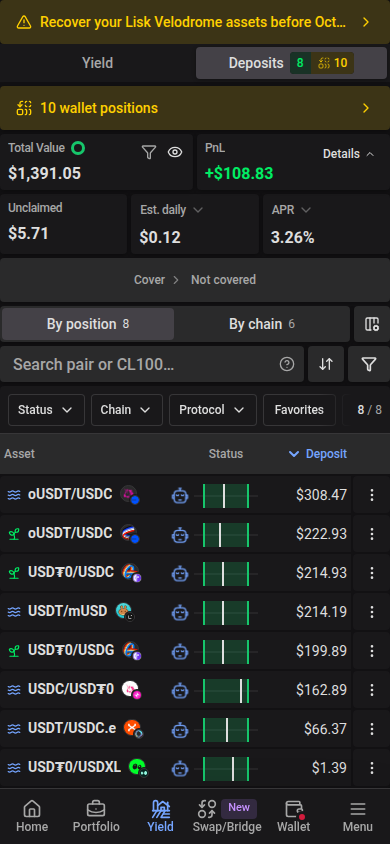Click the range bar of the USDC/USD₮0 row
The image size is (390, 844).
226,691
